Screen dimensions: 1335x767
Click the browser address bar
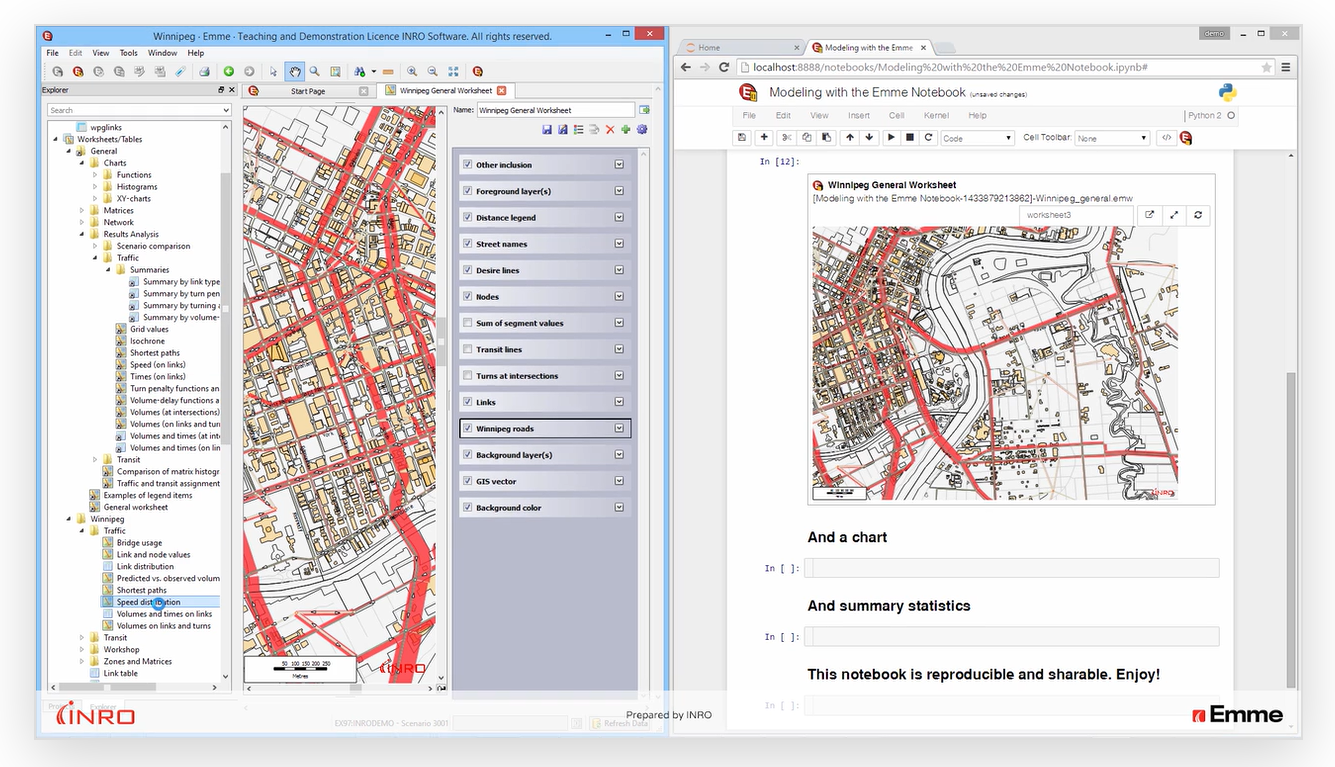pyautogui.click(x=1006, y=67)
